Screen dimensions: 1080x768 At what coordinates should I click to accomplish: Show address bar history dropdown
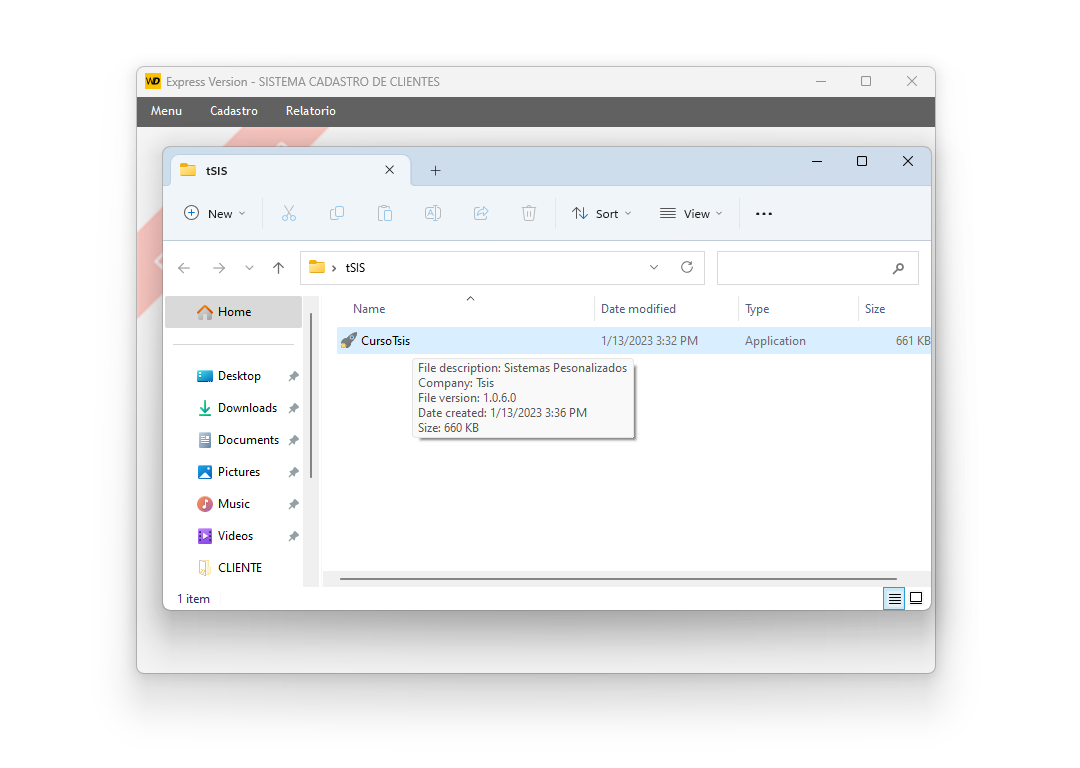click(x=654, y=268)
